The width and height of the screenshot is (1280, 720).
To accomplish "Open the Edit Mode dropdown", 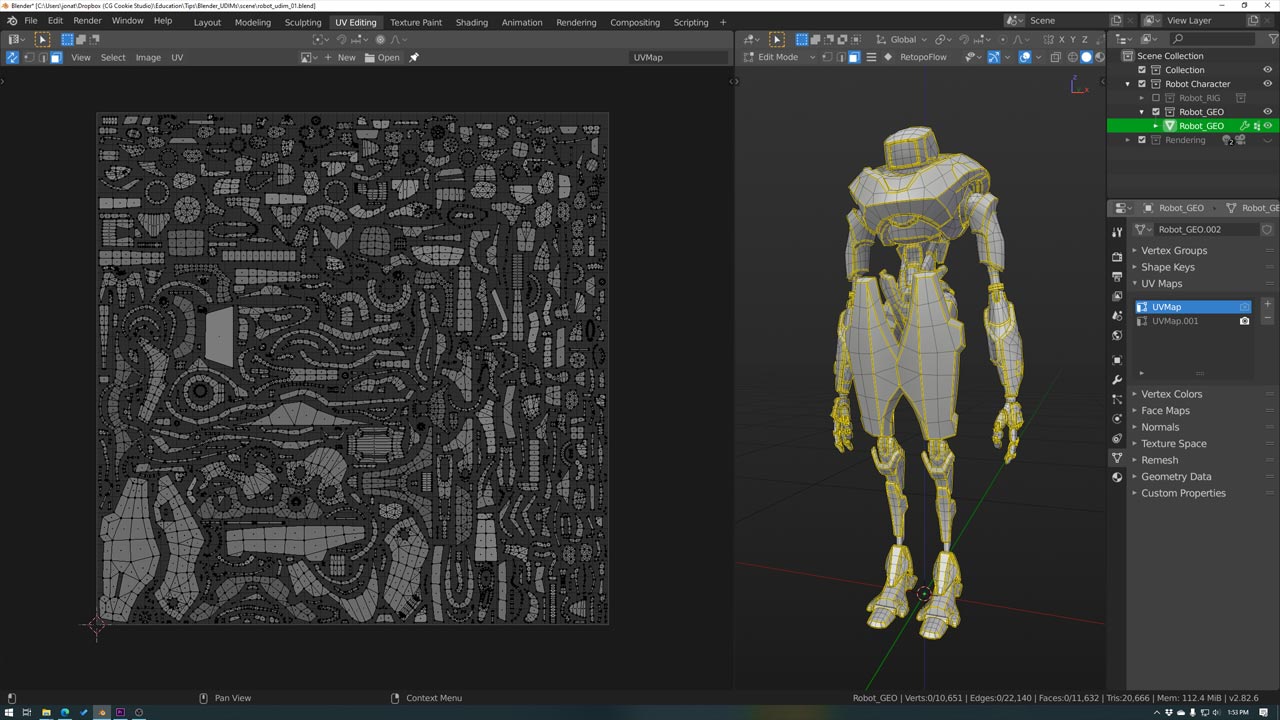I will [778, 57].
